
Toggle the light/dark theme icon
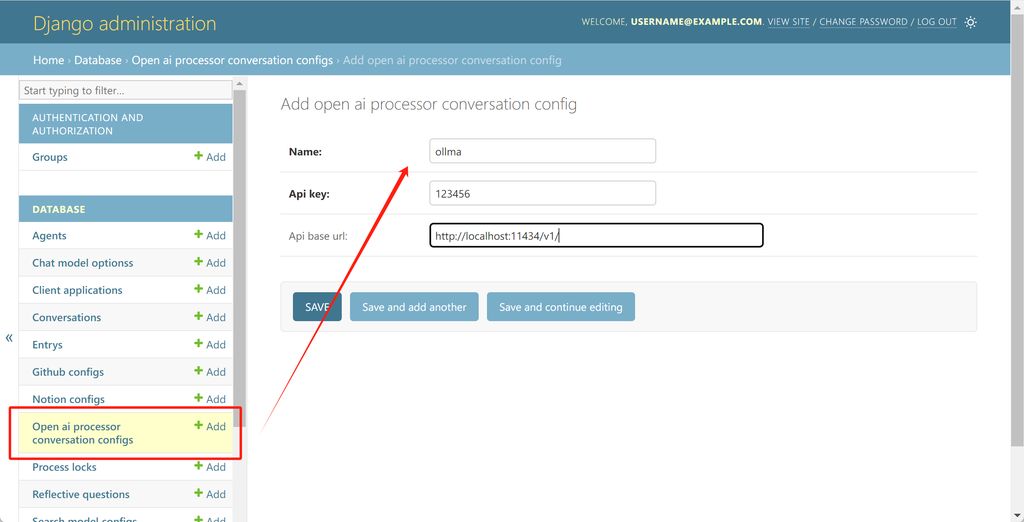[970, 22]
